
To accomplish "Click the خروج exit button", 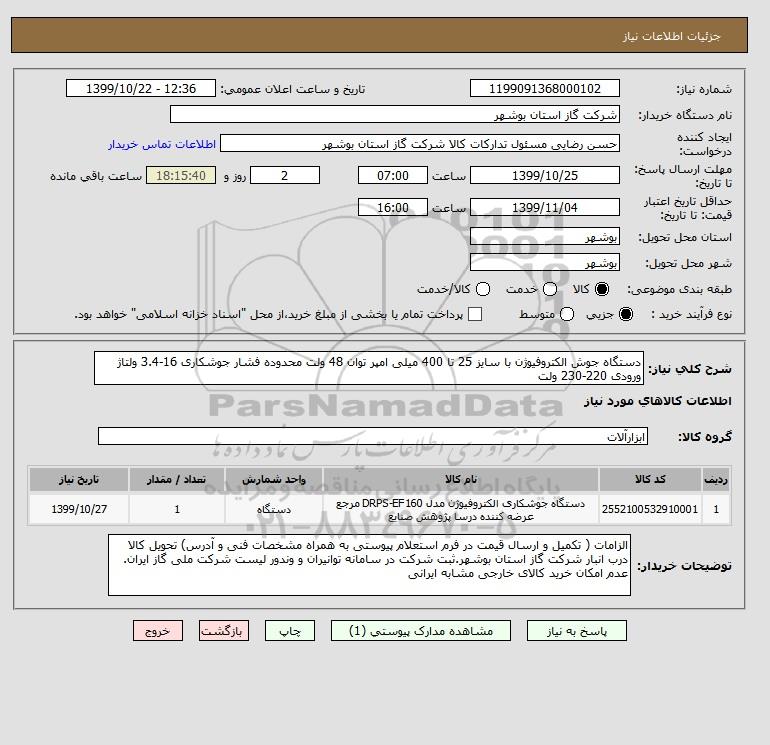I will point(158,631).
